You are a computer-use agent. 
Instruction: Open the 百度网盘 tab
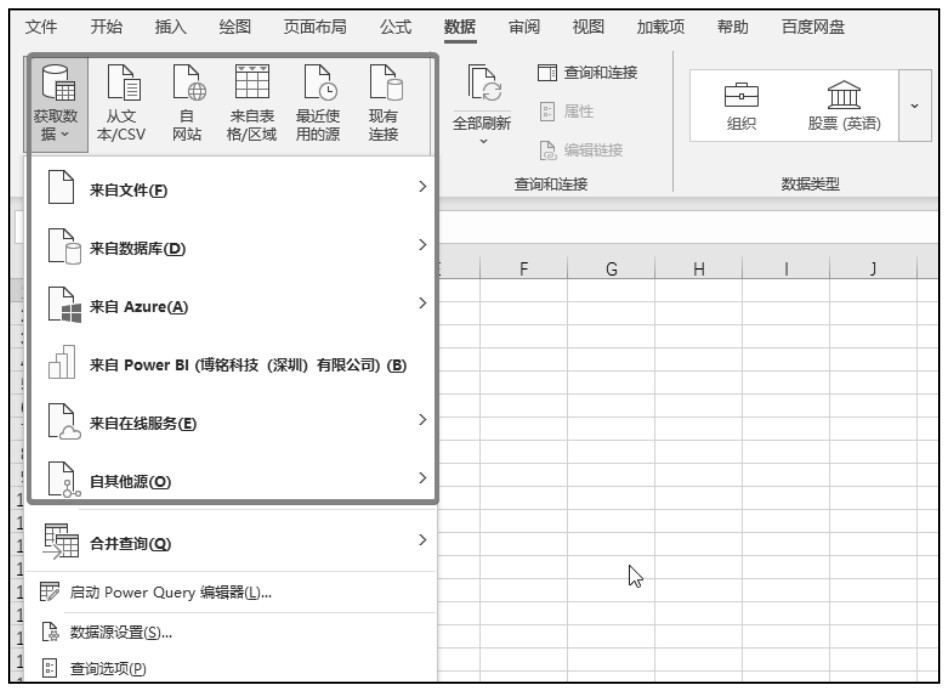[x=813, y=27]
